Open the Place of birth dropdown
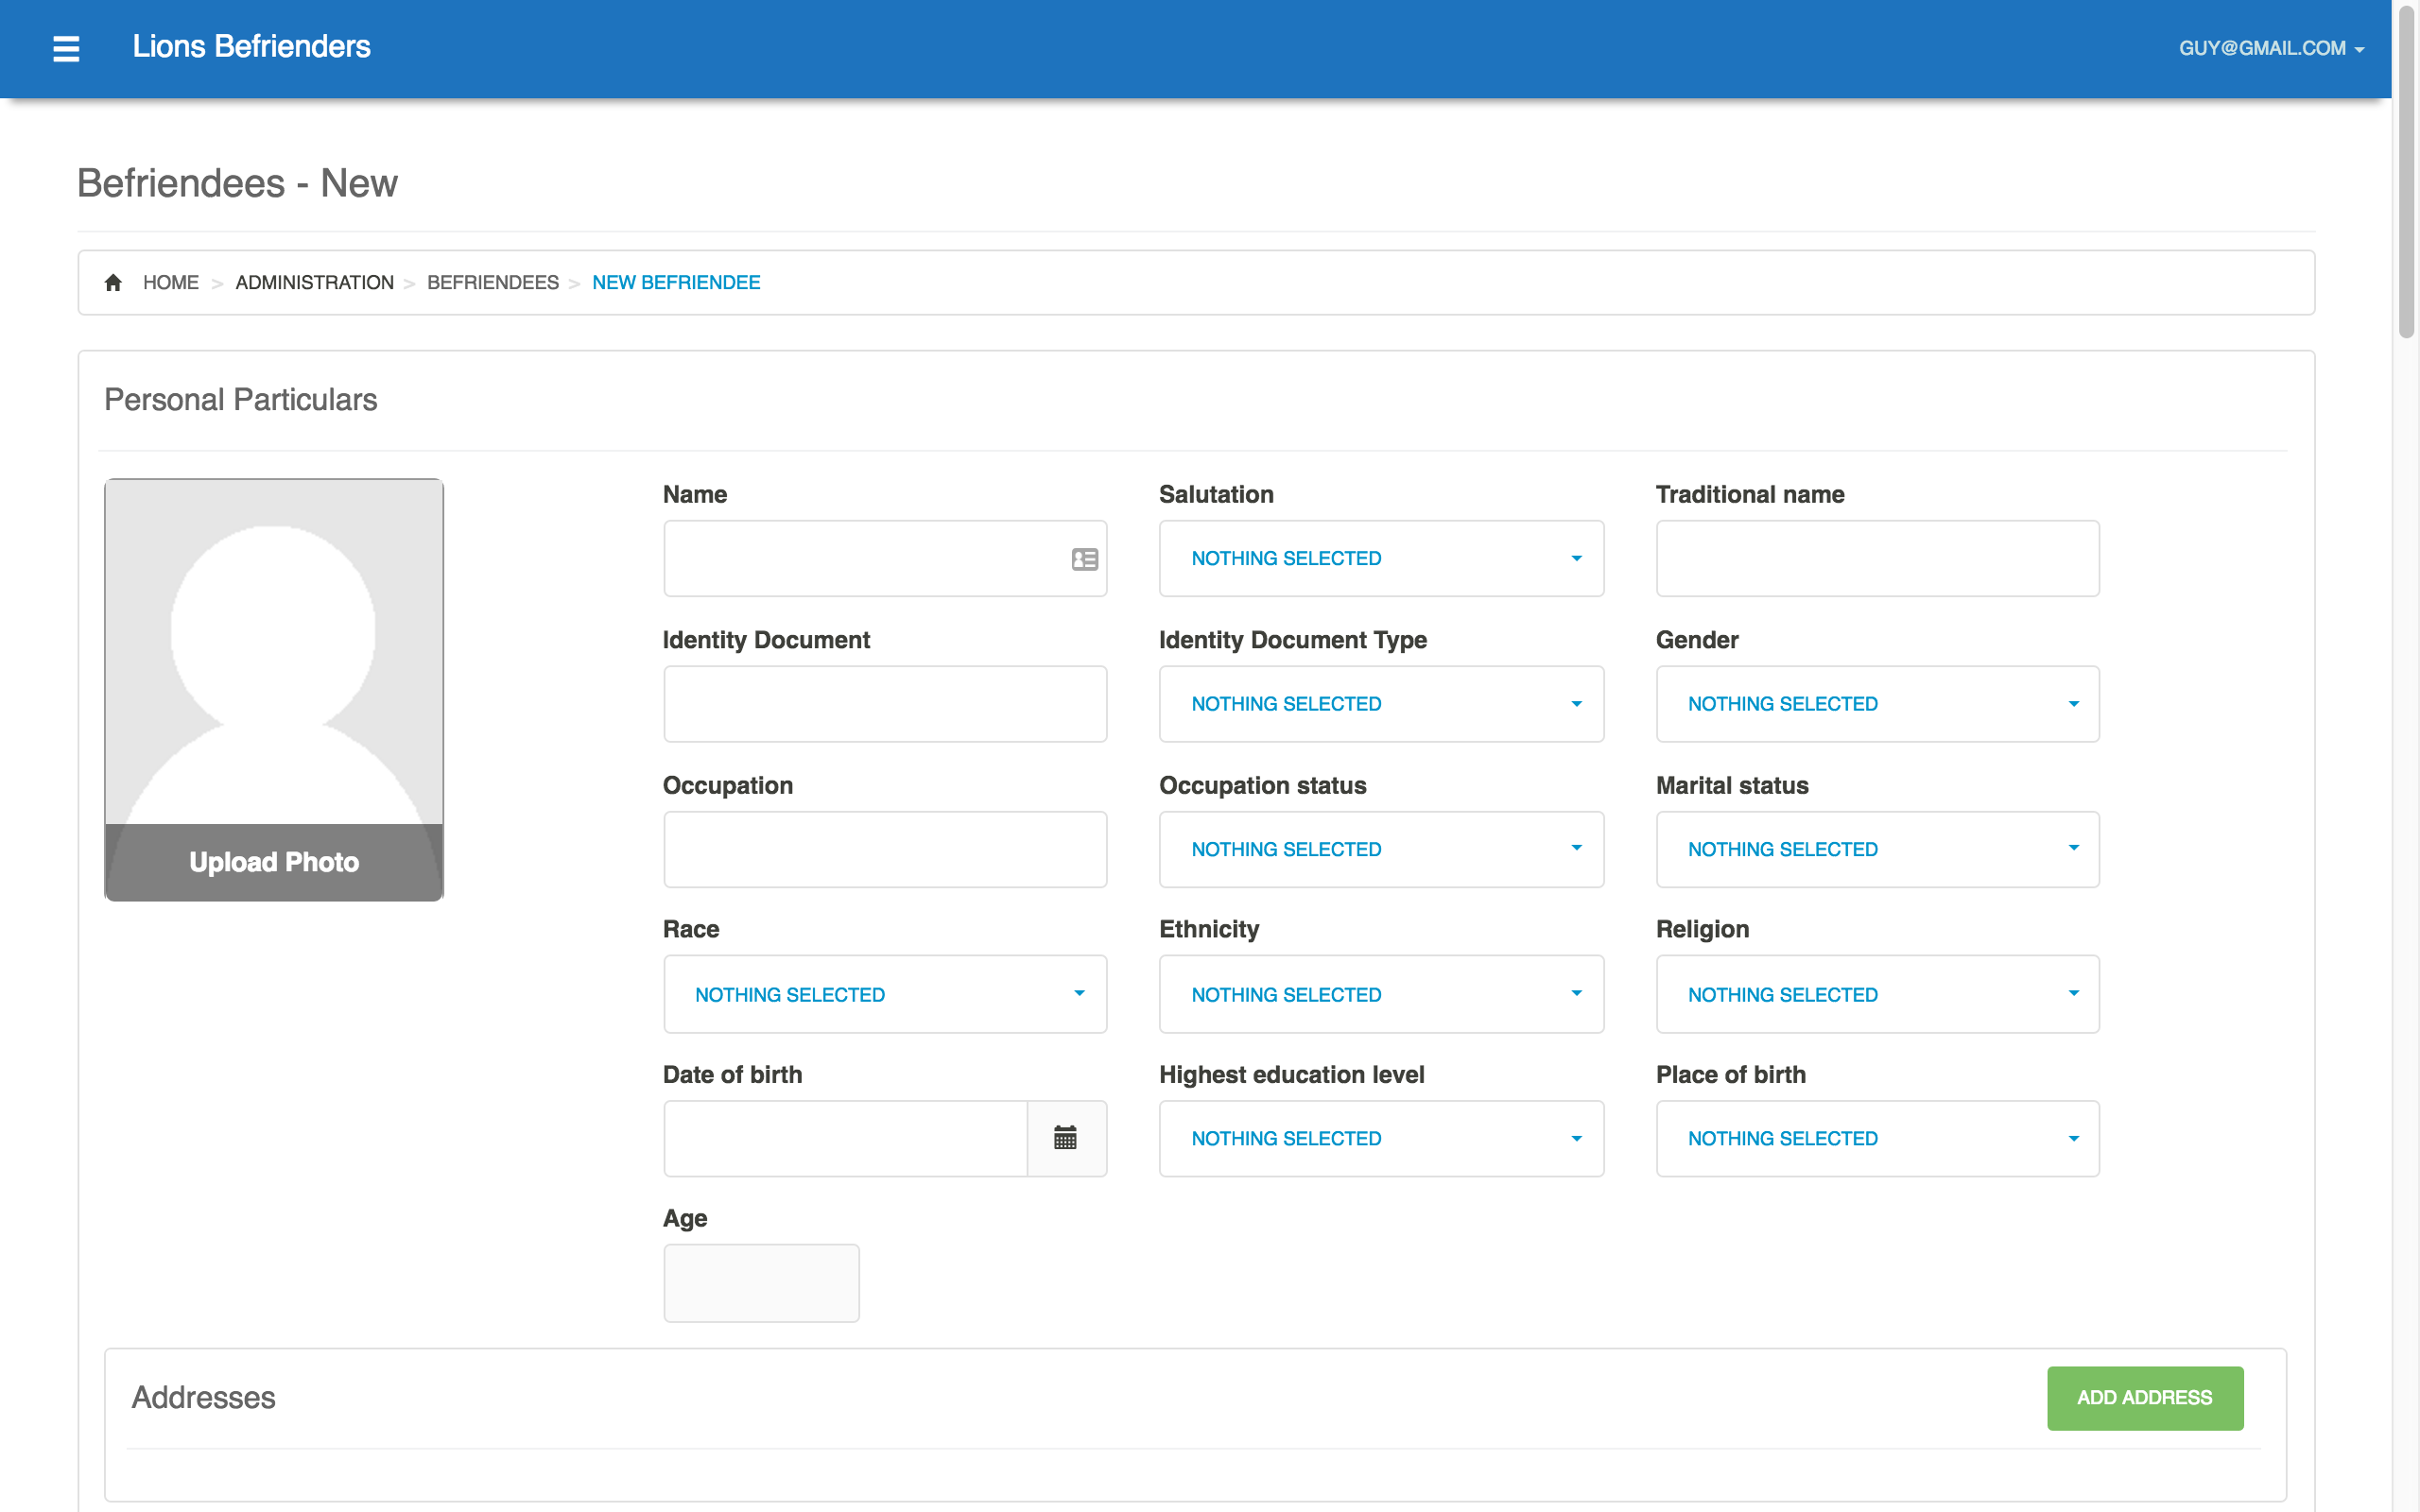Viewport: 2420px width, 1512px height. 1877,1138
